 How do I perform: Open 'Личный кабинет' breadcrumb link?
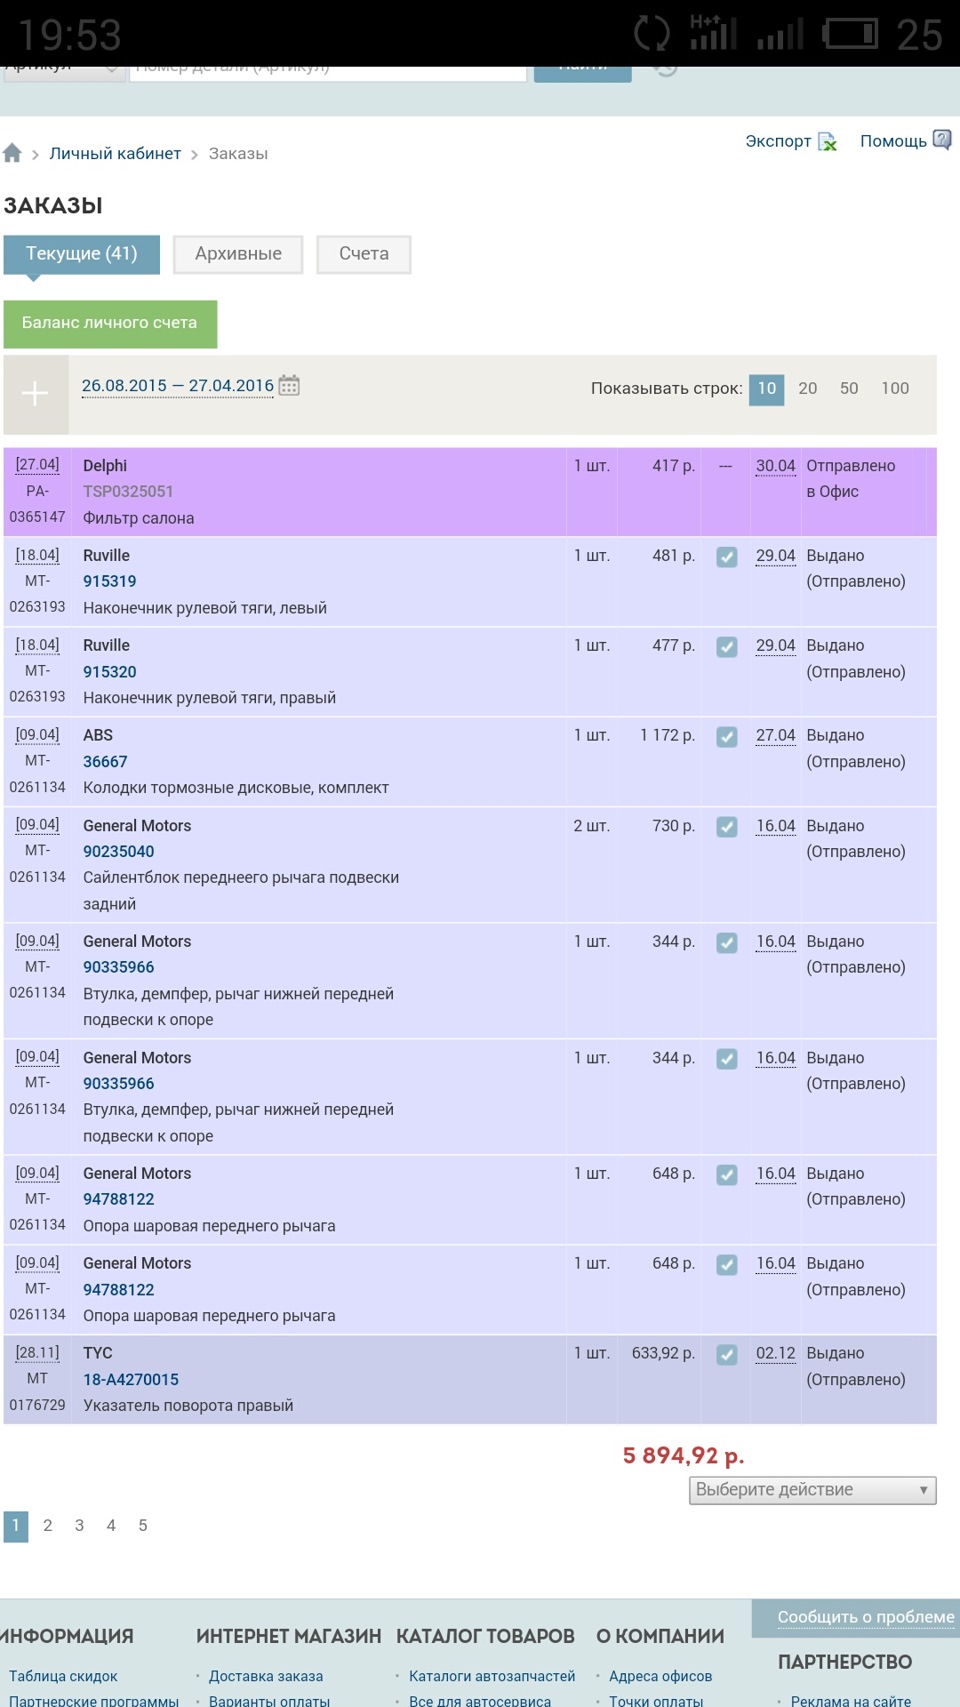point(115,153)
